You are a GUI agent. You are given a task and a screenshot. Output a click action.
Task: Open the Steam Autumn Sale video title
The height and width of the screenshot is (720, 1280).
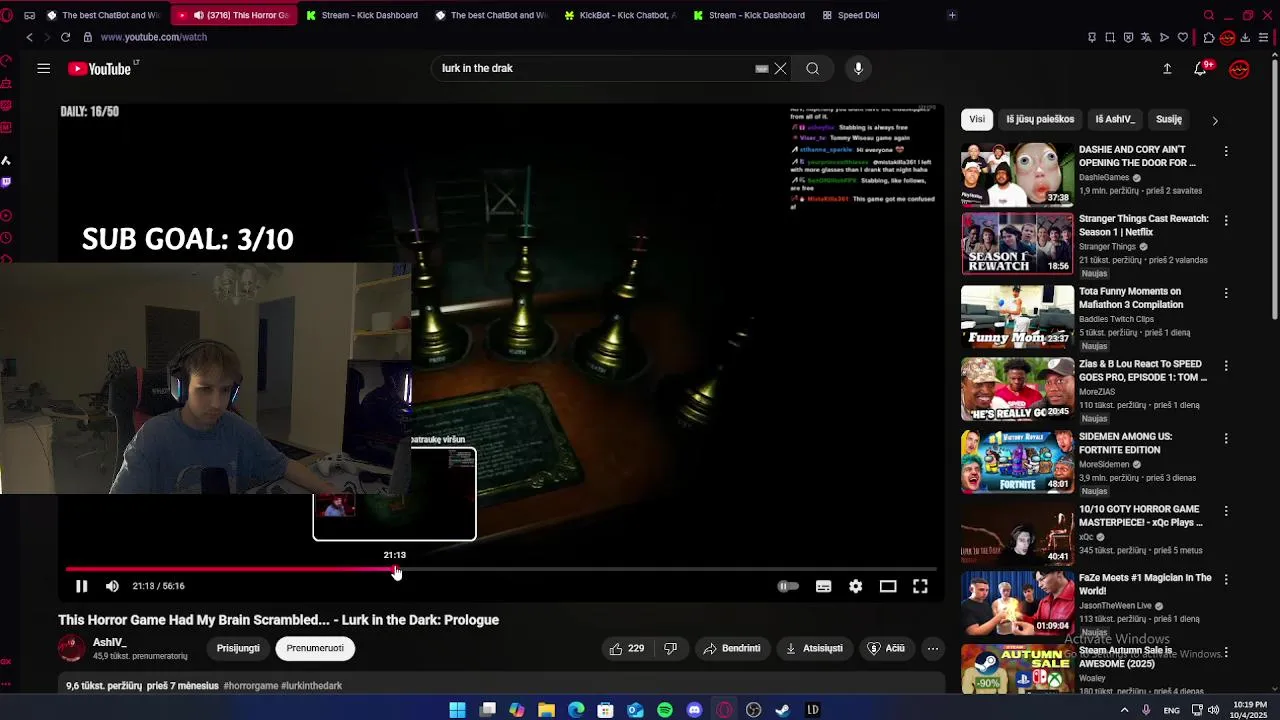click(1126, 657)
